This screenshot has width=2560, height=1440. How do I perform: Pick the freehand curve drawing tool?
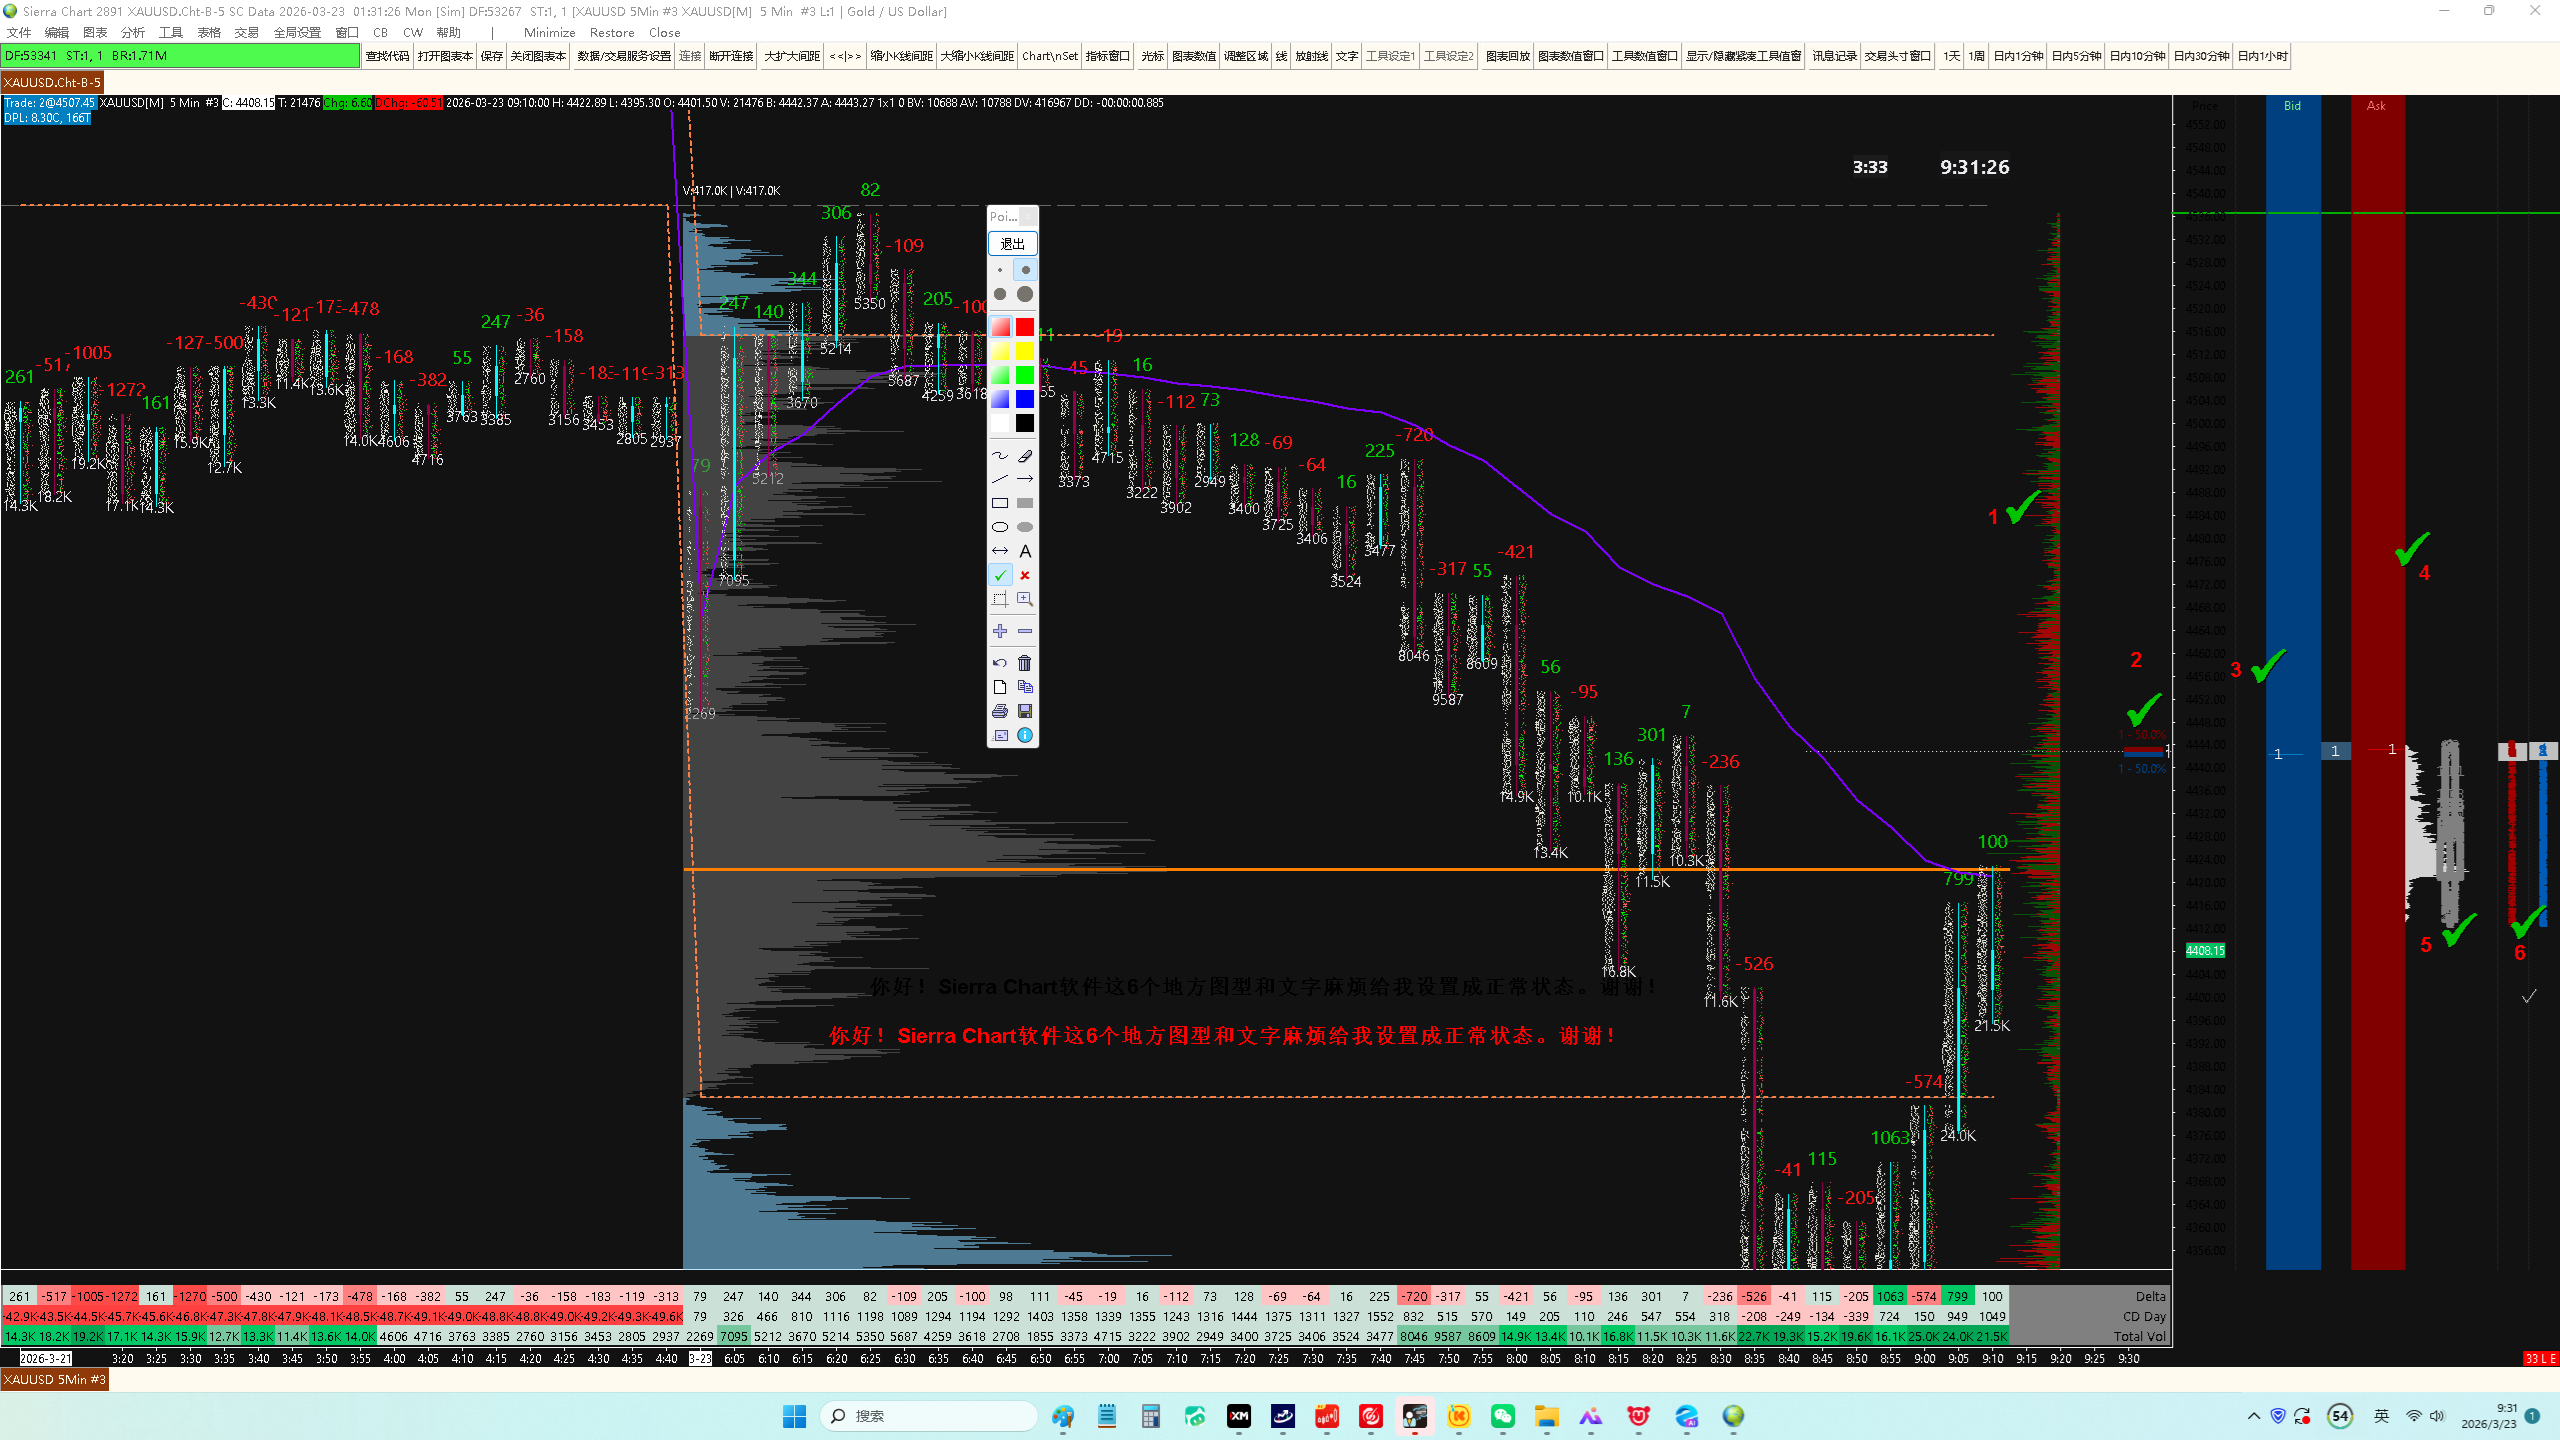click(1000, 456)
